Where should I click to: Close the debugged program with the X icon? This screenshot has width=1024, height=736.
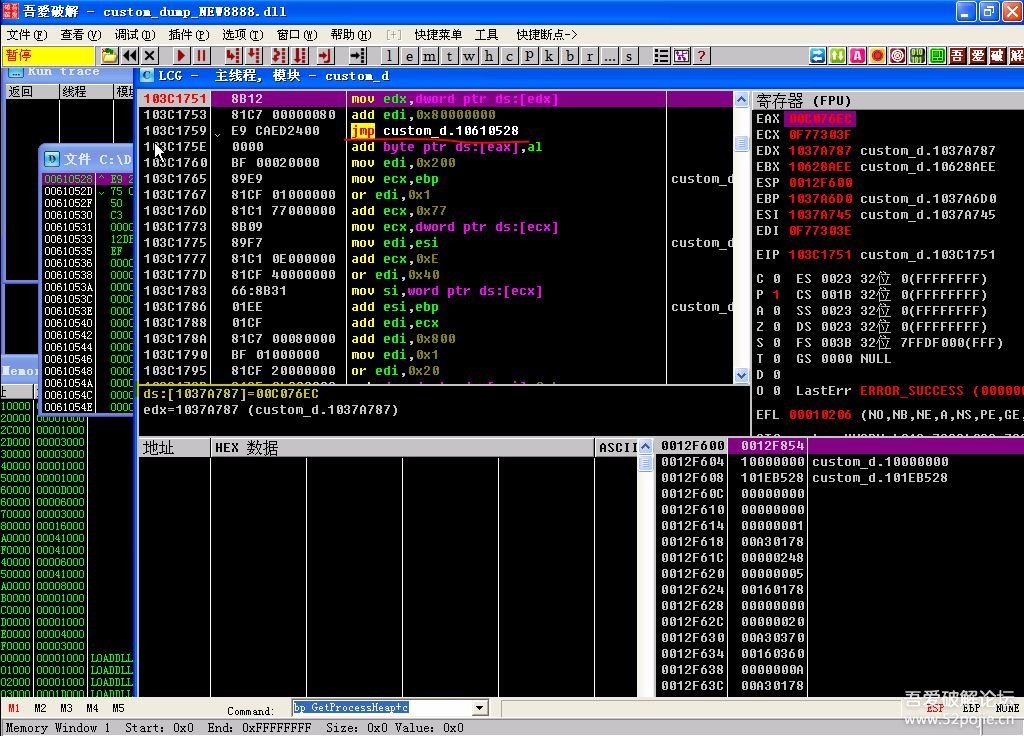point(150,56)
